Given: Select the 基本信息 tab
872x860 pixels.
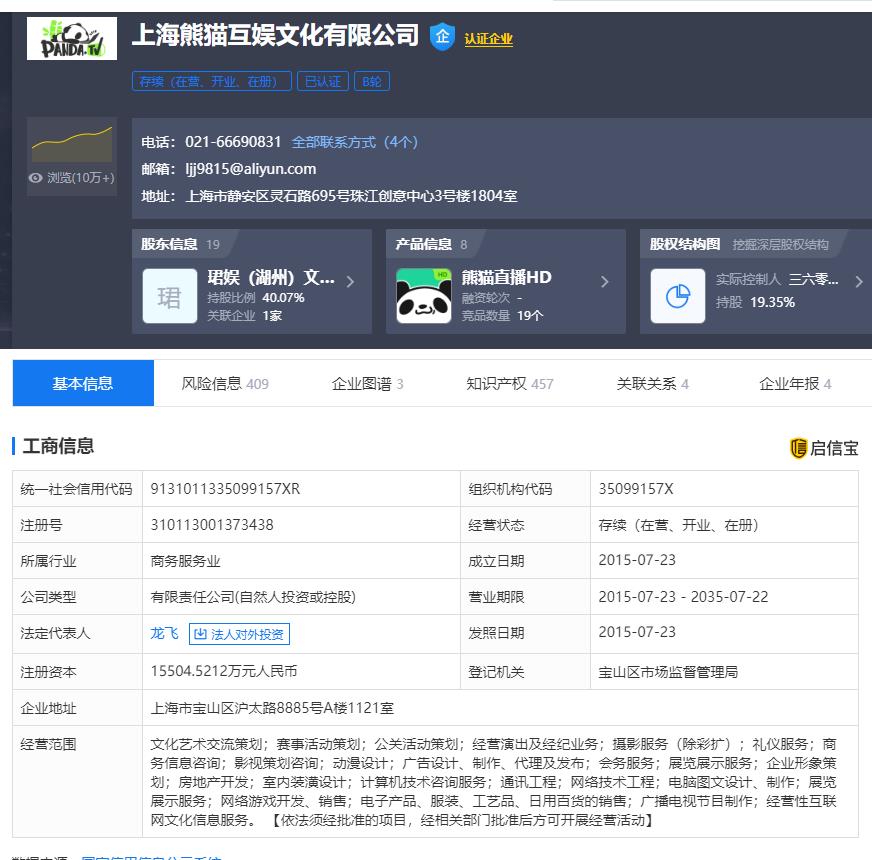Looking at the screenshot, I should (x=83, y=383).
